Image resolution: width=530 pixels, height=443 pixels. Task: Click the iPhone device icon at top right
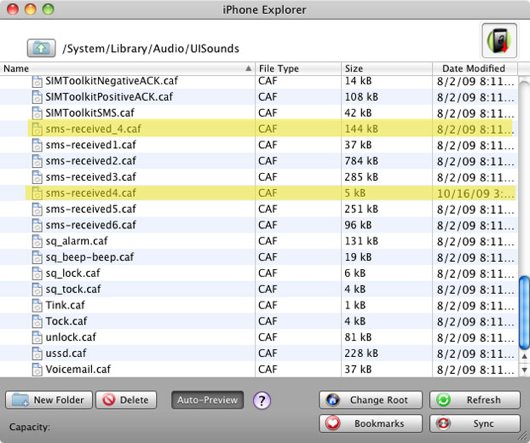(x=499, y=41)
